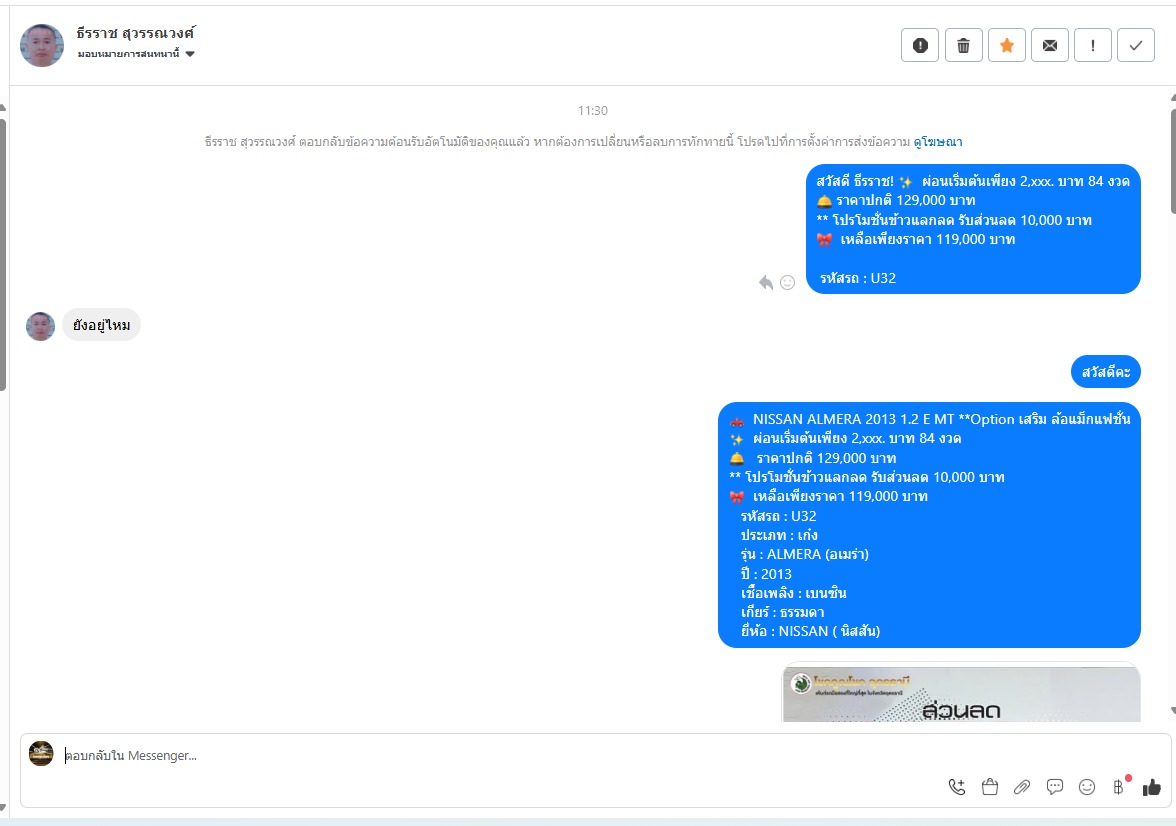1176x826 pixels.
Task: Open the shopping bag product icon
Action: point(990,786)
